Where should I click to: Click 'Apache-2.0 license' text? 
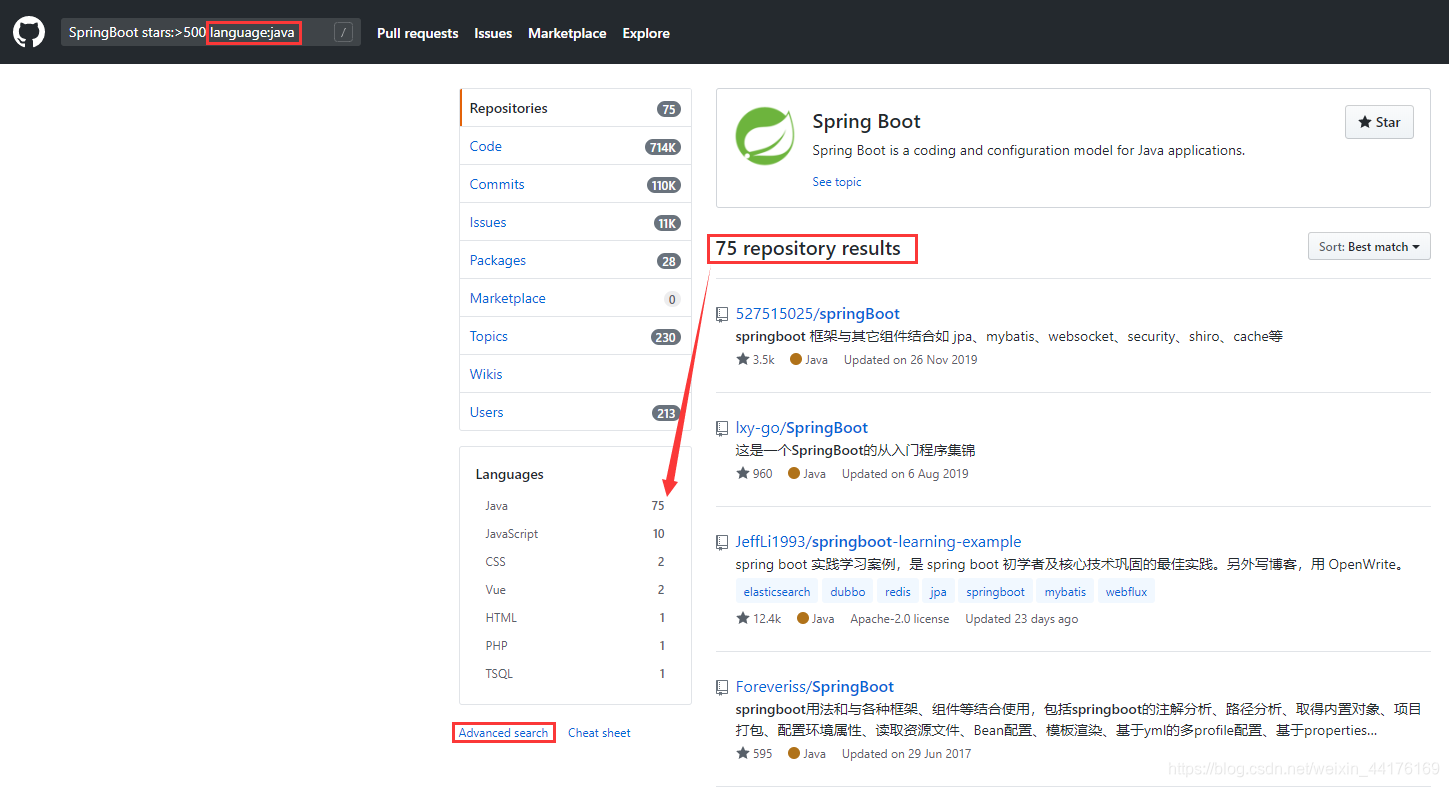(900, 619)
